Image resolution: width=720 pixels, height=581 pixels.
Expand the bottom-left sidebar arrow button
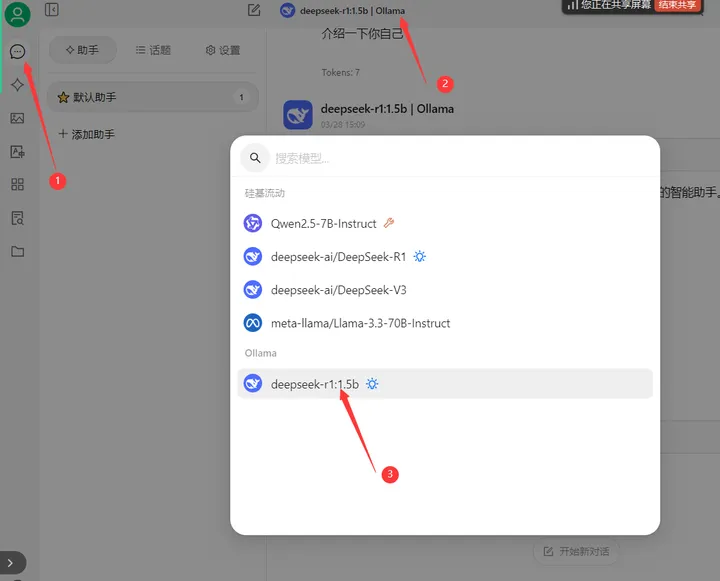pos(11,563)
